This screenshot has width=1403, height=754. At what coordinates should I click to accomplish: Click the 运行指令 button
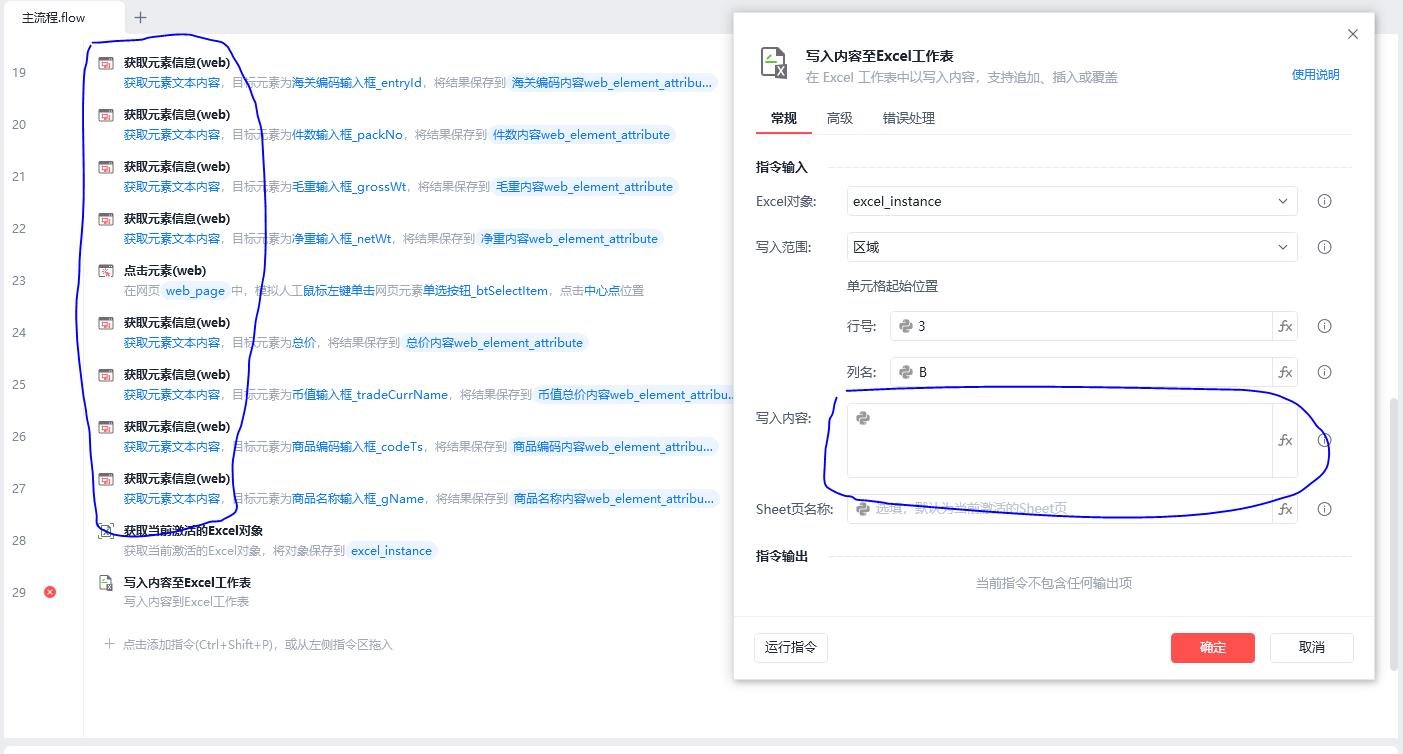pyautogui.click(x=790, y=647)
